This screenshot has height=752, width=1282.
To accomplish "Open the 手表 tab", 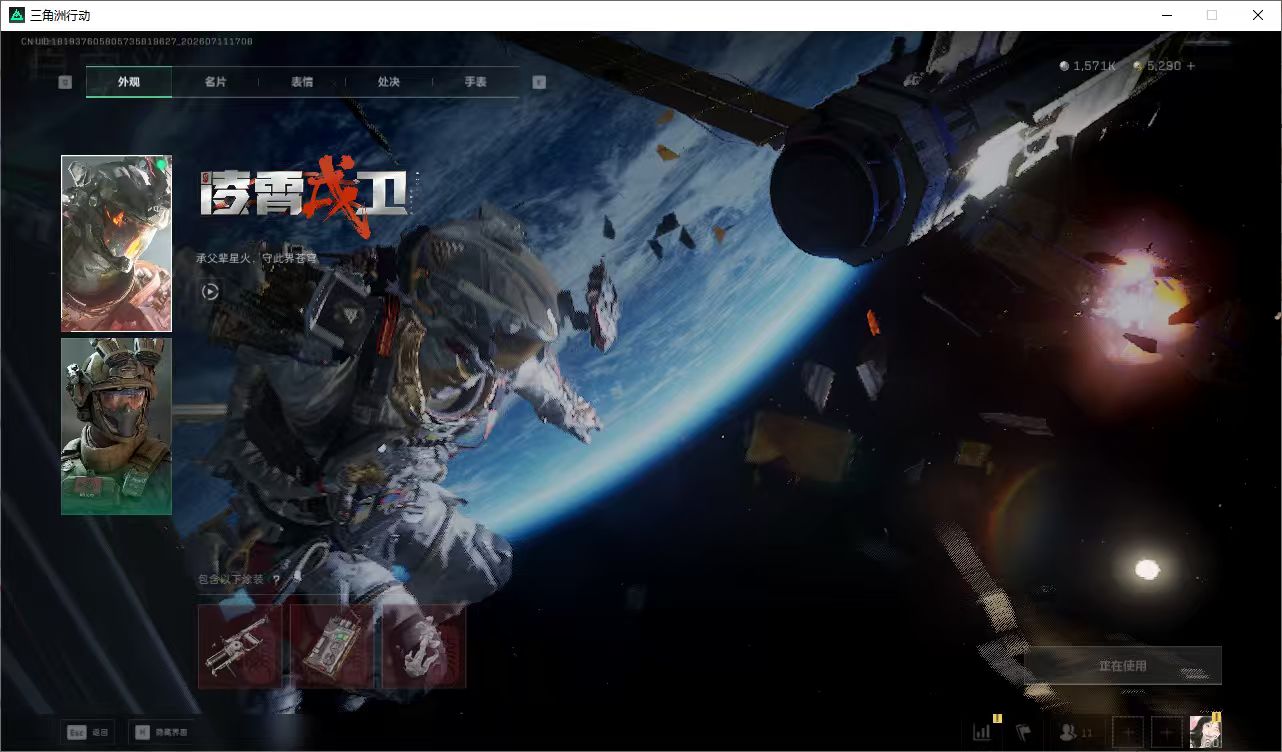I will pyautogui.click(x=475, y=82).
